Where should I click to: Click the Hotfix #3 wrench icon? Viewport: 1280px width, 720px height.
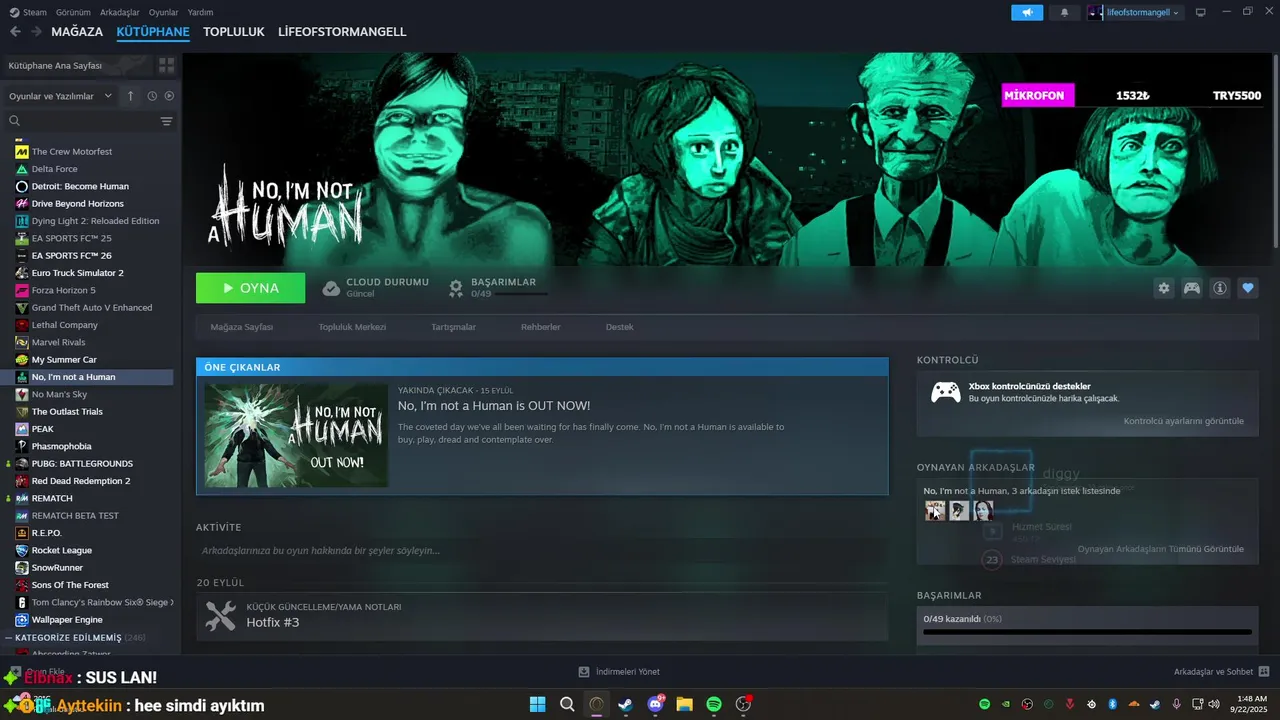221,616
